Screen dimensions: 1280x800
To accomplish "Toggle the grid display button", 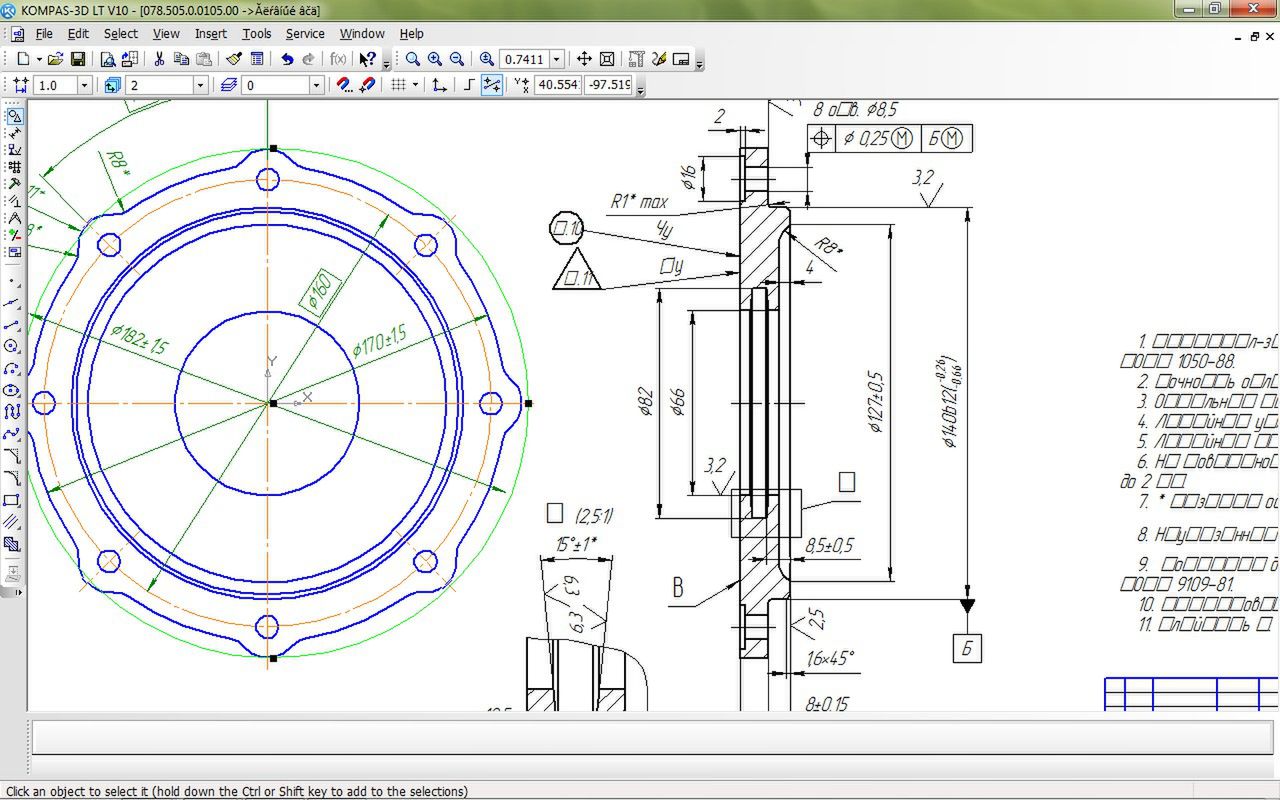I will (x=398, y=85).
